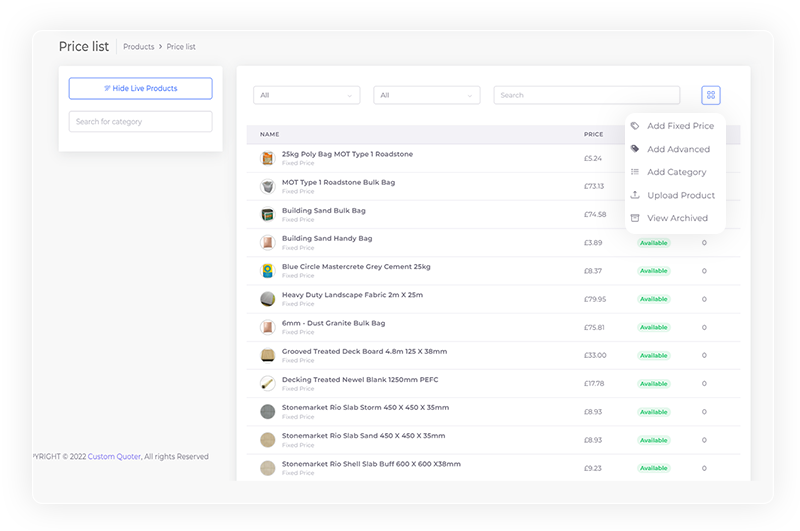Click Grooved Treated Deck Board thumbnail
The height and width of the screenshot is (531, 800).
(267, 355)
